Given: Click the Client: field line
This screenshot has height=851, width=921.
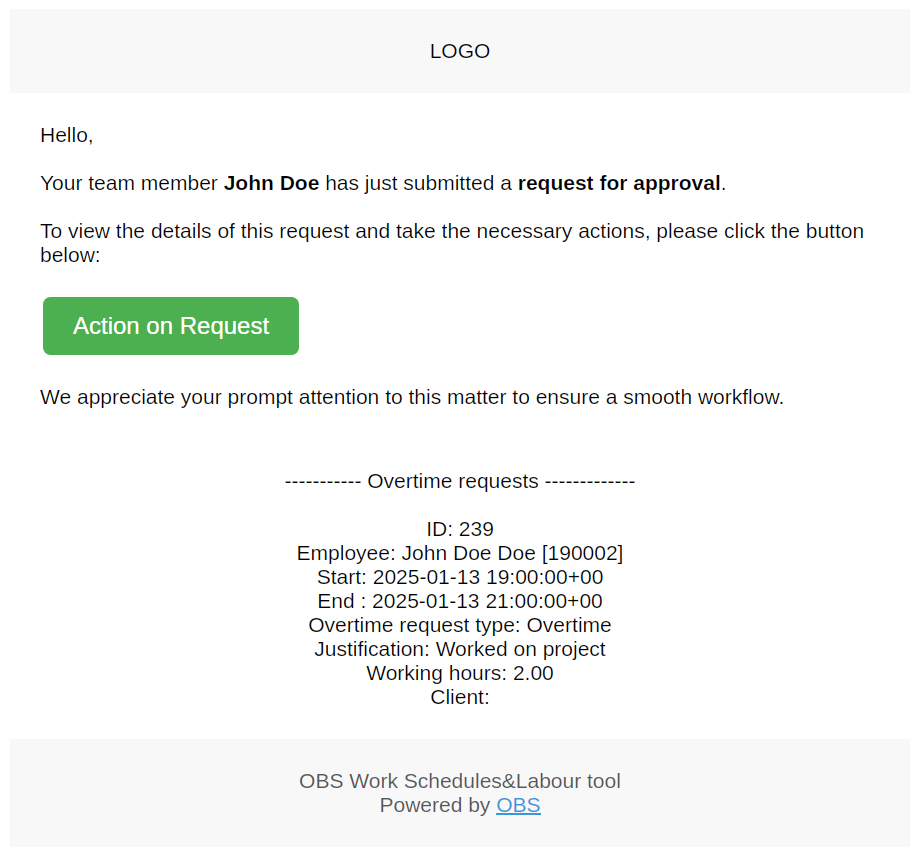Looking at the screenshot, I should (460, 697).
